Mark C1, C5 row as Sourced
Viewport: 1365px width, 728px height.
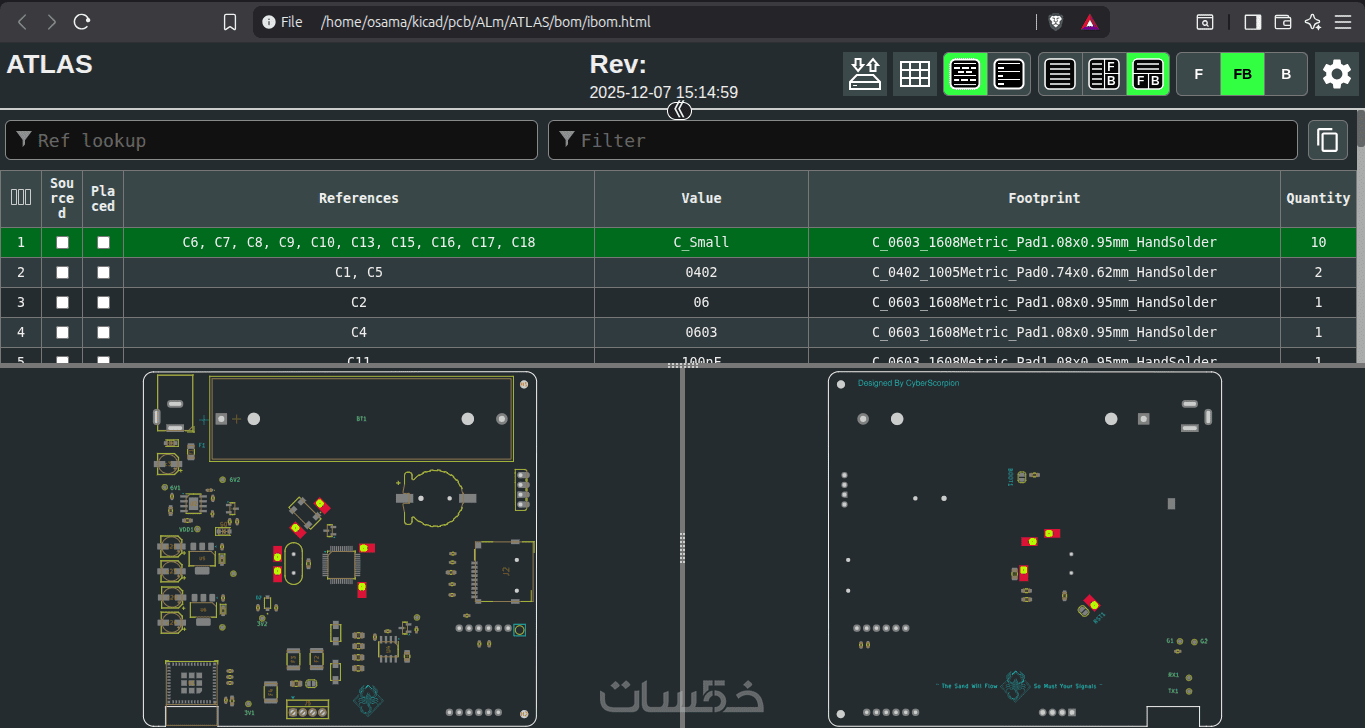point(62,272)
